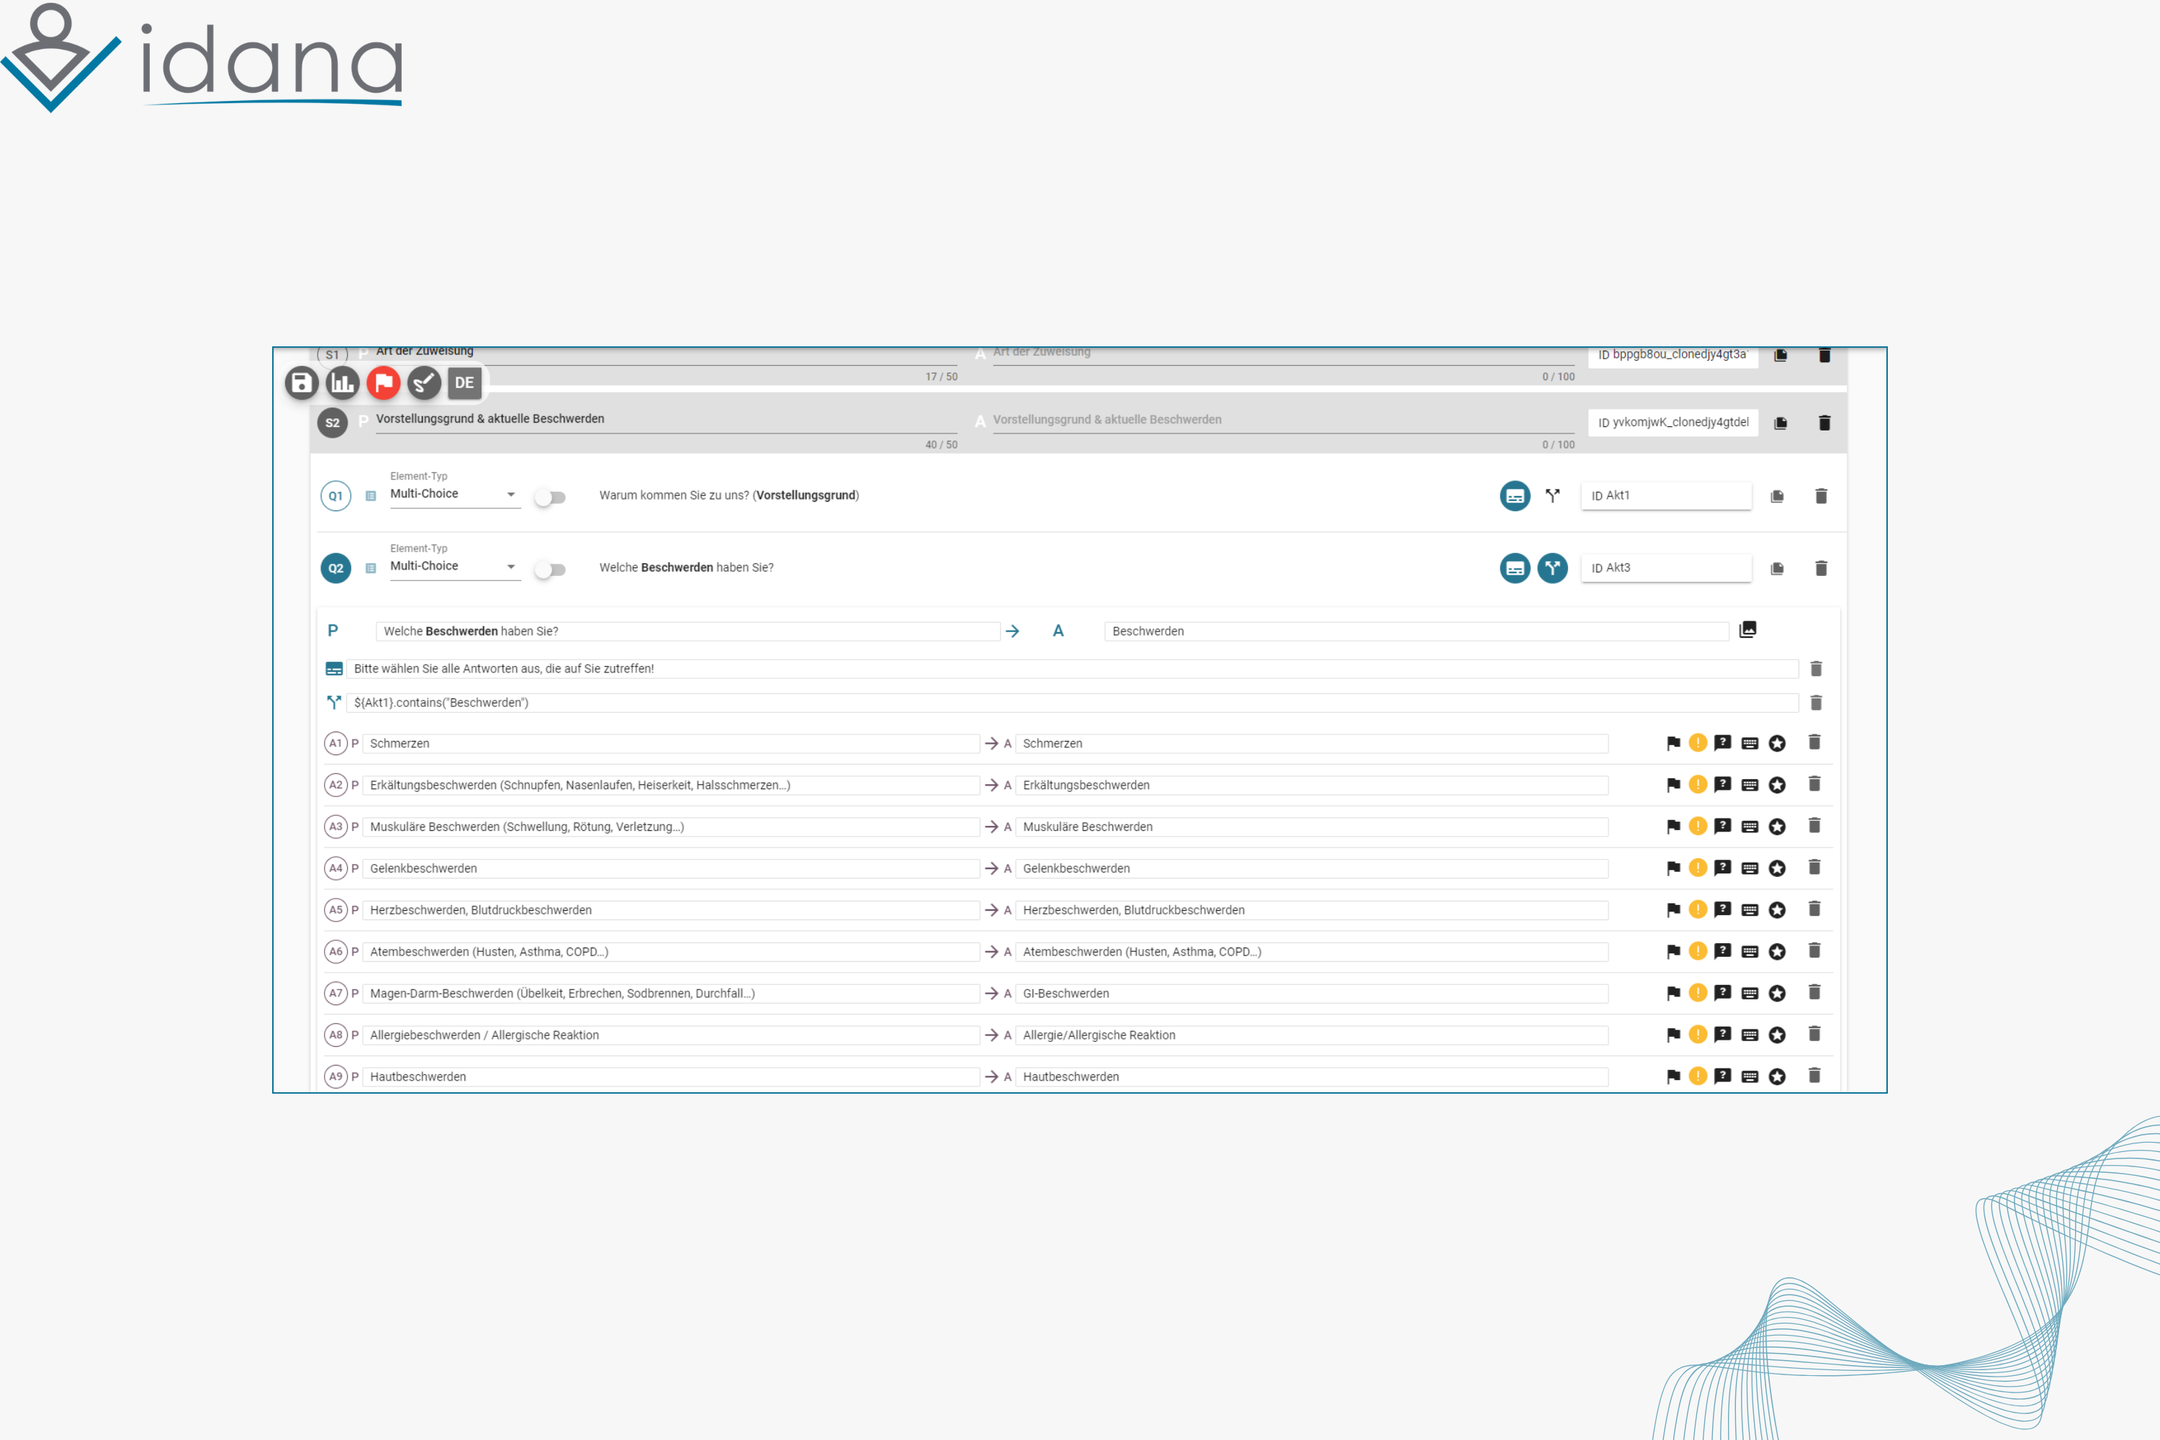The image size is (2160, 1440).
Task: Delete section S2 with its trash icon
Action: pos(1824,423)
